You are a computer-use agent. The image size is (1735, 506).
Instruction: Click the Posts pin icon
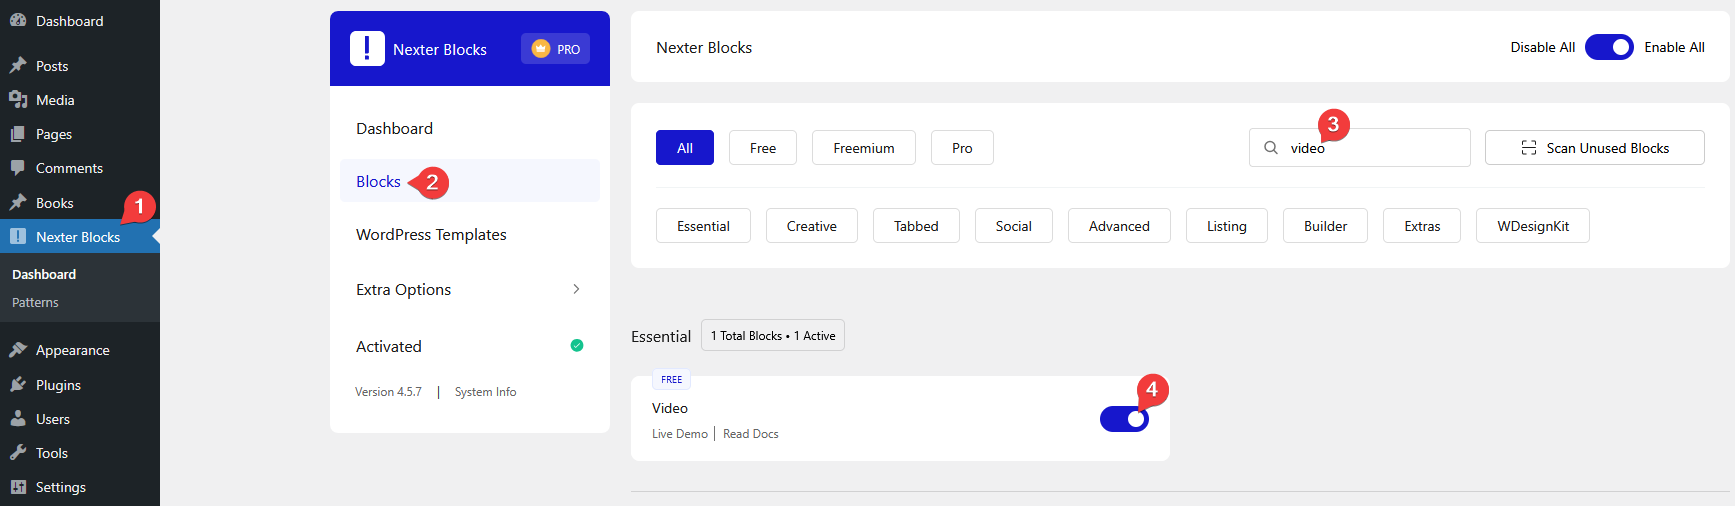pos(18,66)
